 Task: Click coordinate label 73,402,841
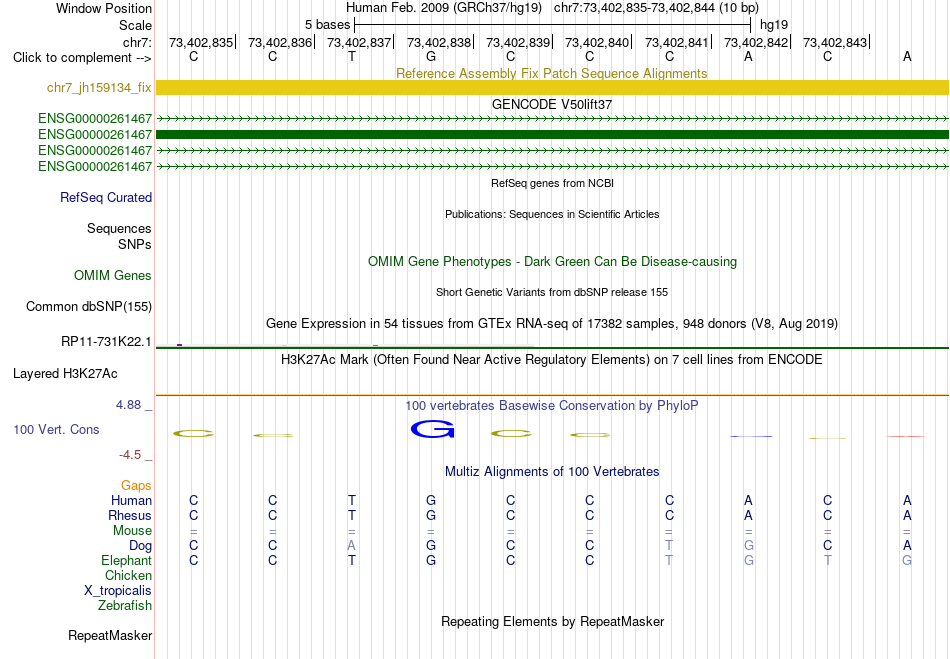(677, 42)
